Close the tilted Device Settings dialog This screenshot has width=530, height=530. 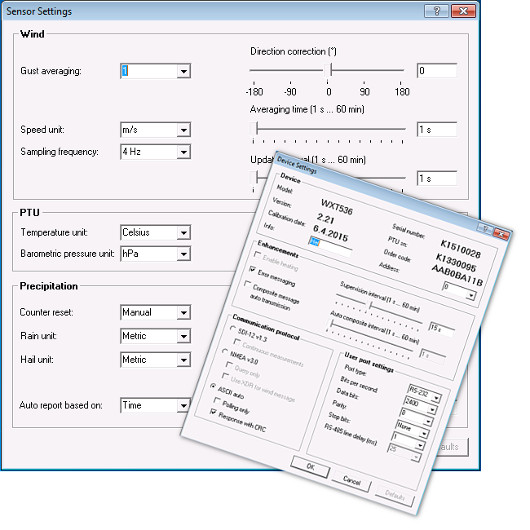501,234
